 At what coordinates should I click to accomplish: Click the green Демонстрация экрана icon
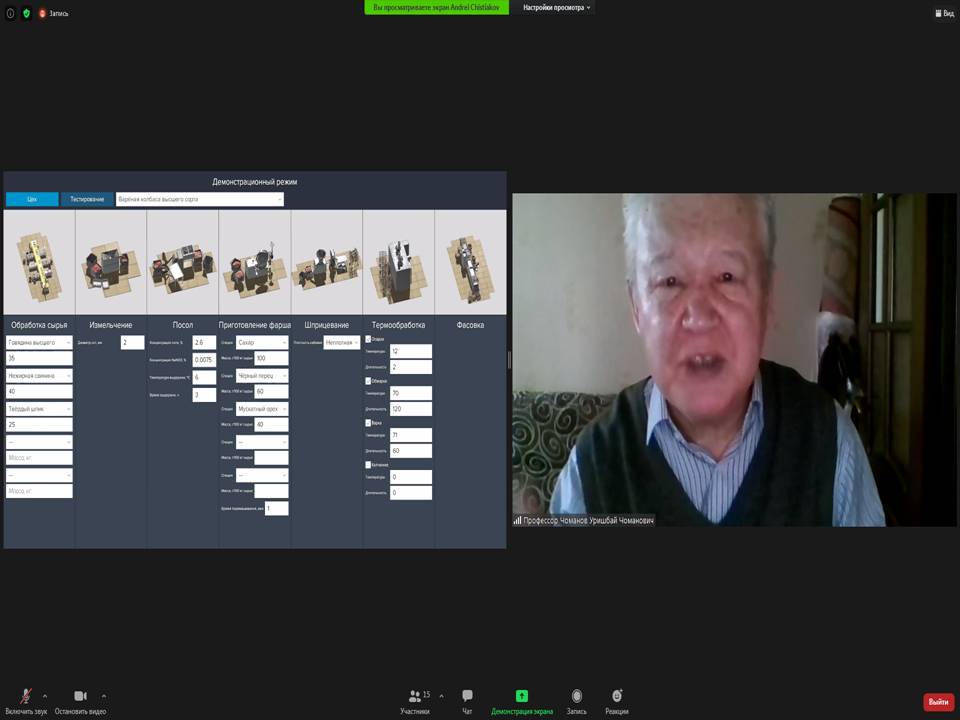[521, 696]
